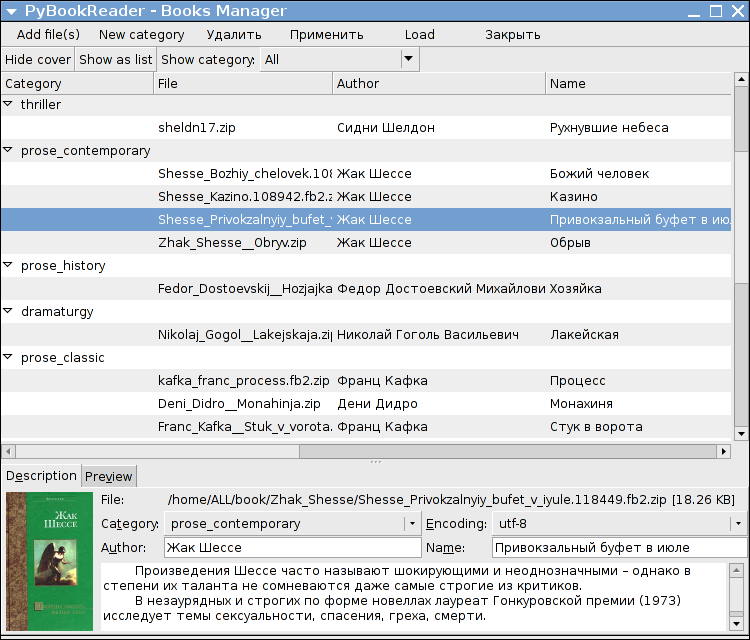Select the sheldn17.zip row

366,128
